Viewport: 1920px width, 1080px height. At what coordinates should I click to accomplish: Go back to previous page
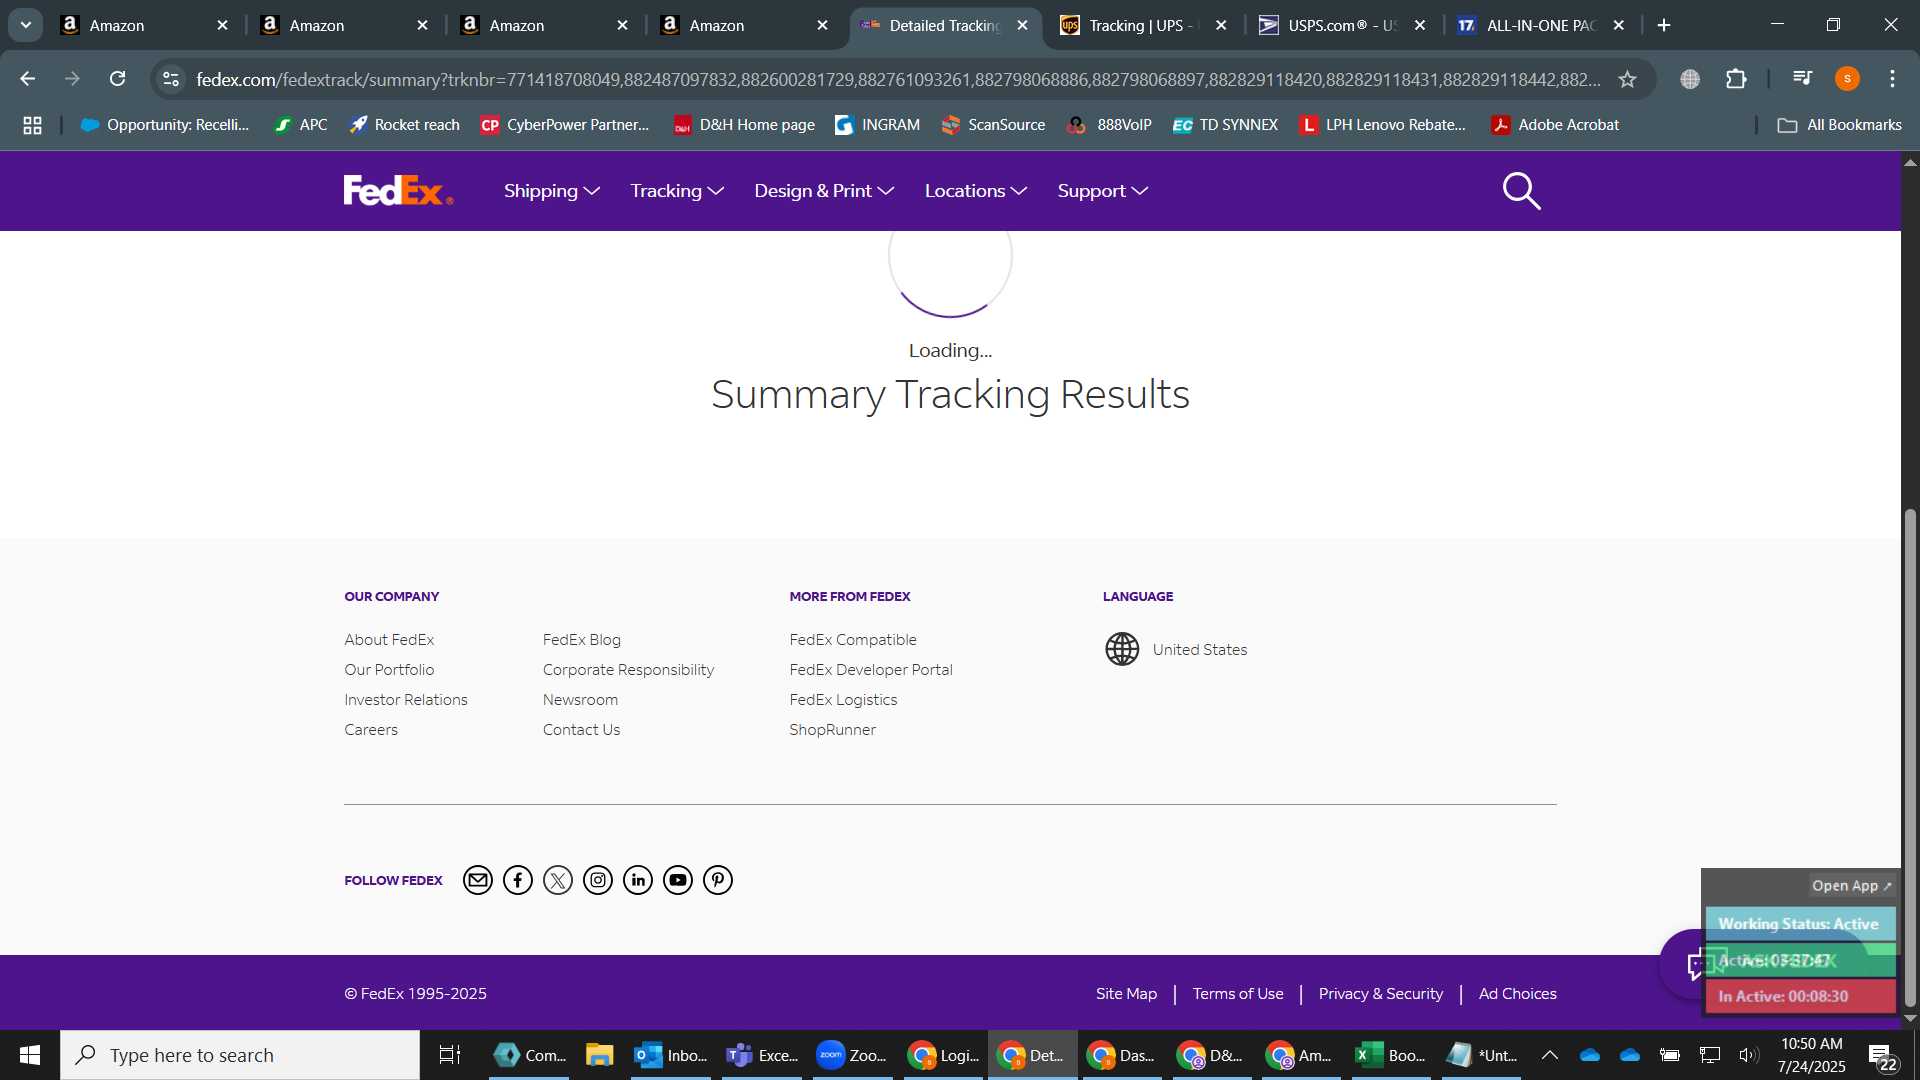(x=28, y=79)
